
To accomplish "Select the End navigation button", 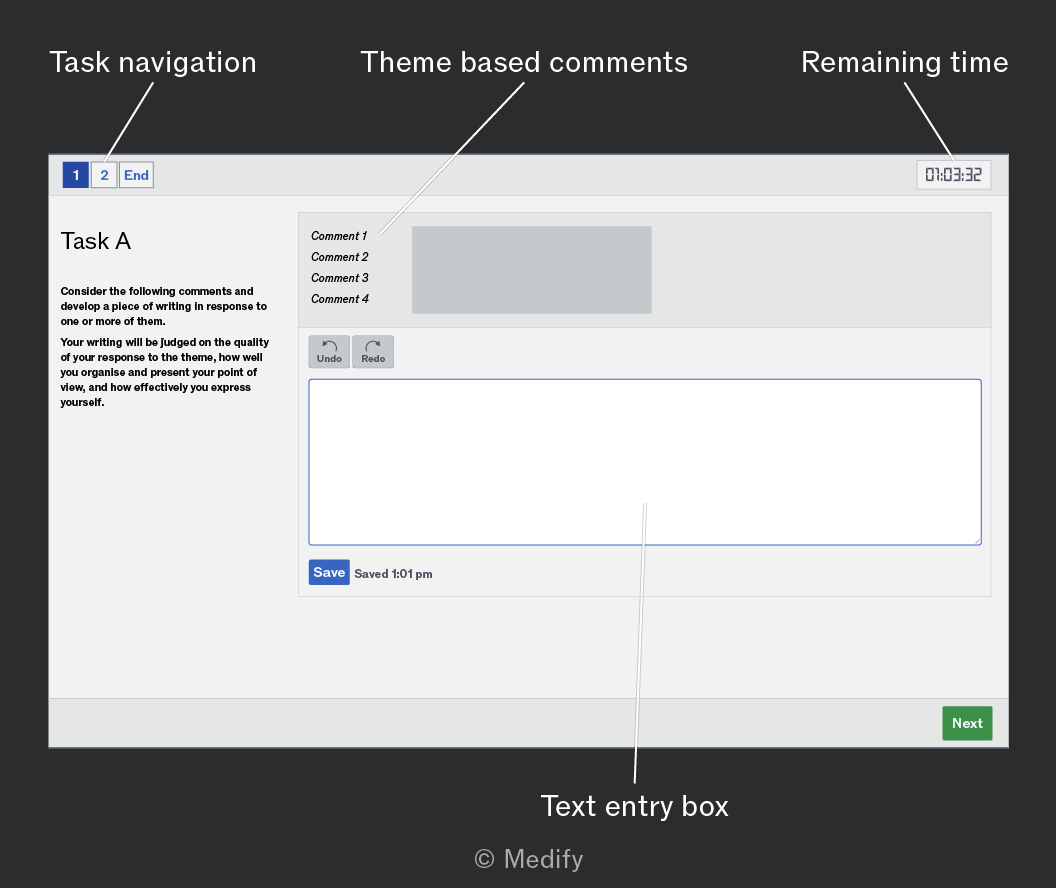I will point(137,175).
